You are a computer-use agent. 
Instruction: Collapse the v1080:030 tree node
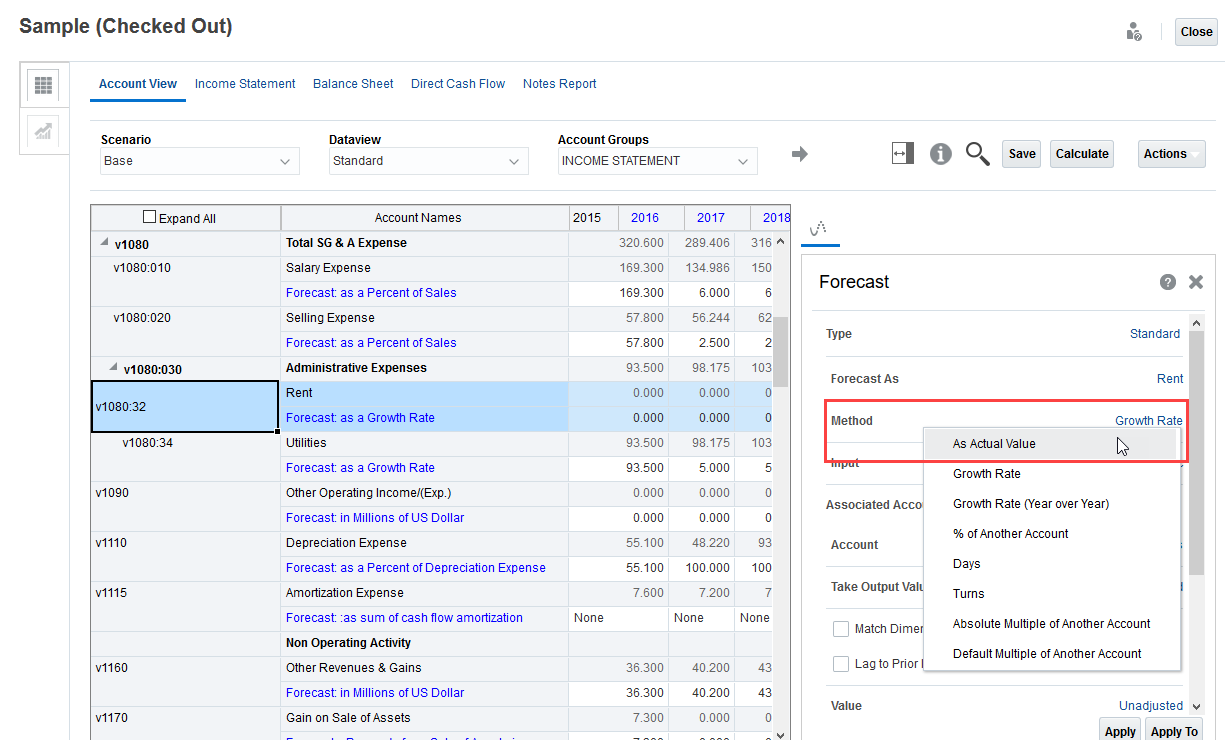pos(113,368)
